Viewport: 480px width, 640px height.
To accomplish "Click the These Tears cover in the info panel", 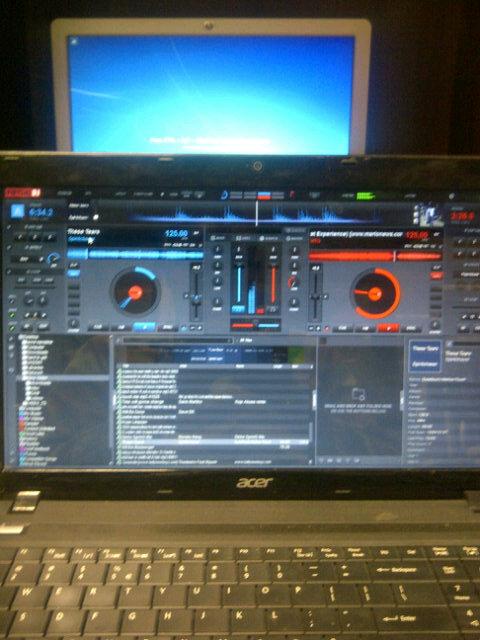I will coord(425,356).
